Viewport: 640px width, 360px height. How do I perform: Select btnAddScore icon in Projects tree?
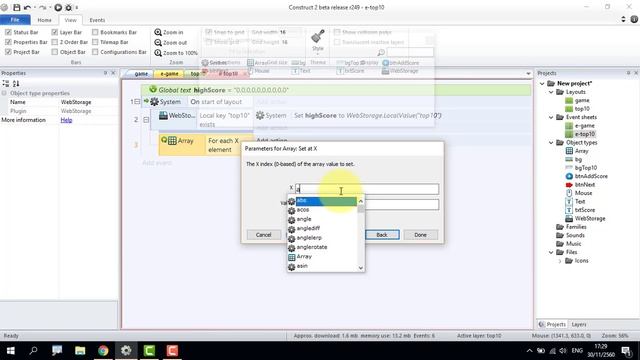569,176
